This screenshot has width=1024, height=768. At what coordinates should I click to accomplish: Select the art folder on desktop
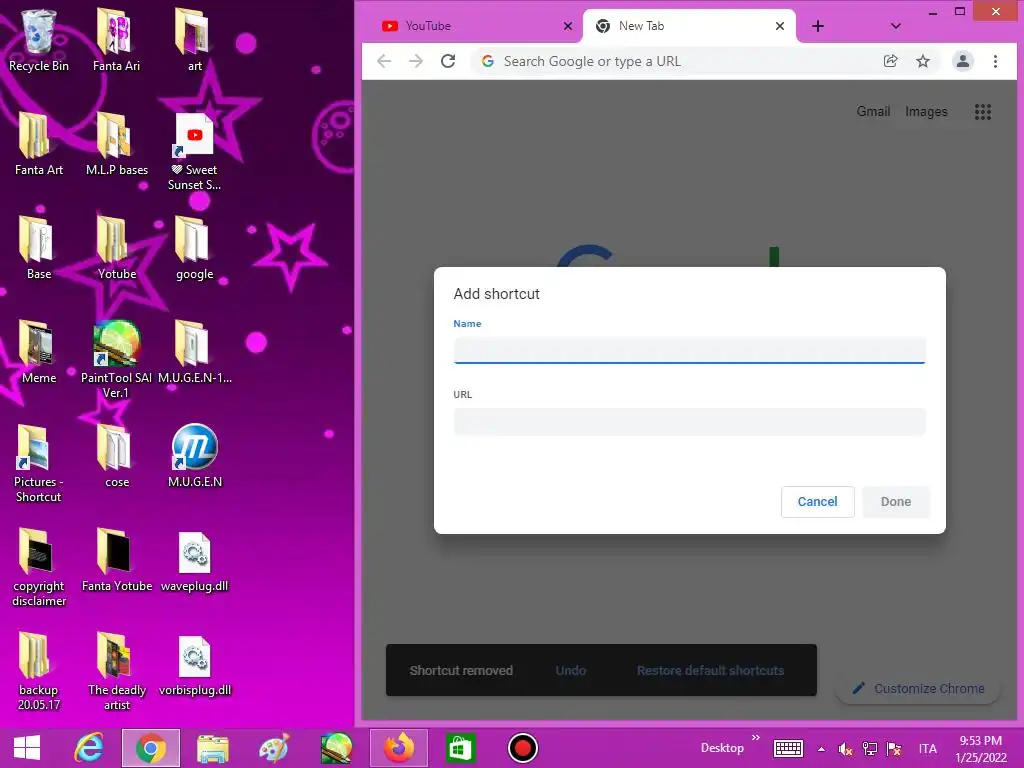click(x=194, y=40)
